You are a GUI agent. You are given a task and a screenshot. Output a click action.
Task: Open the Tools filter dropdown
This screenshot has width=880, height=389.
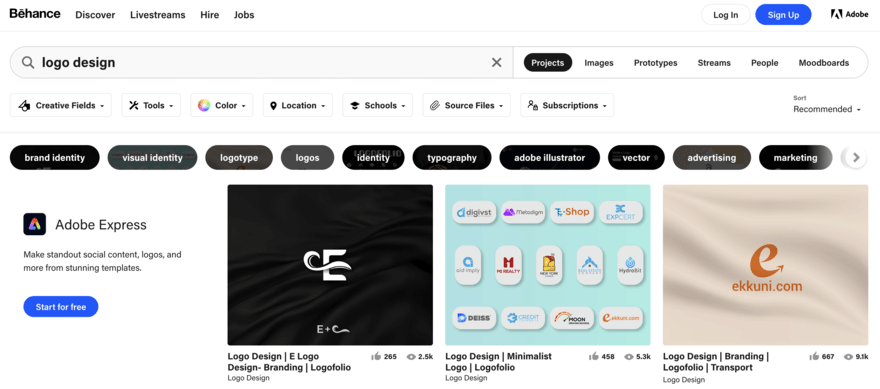151,105
